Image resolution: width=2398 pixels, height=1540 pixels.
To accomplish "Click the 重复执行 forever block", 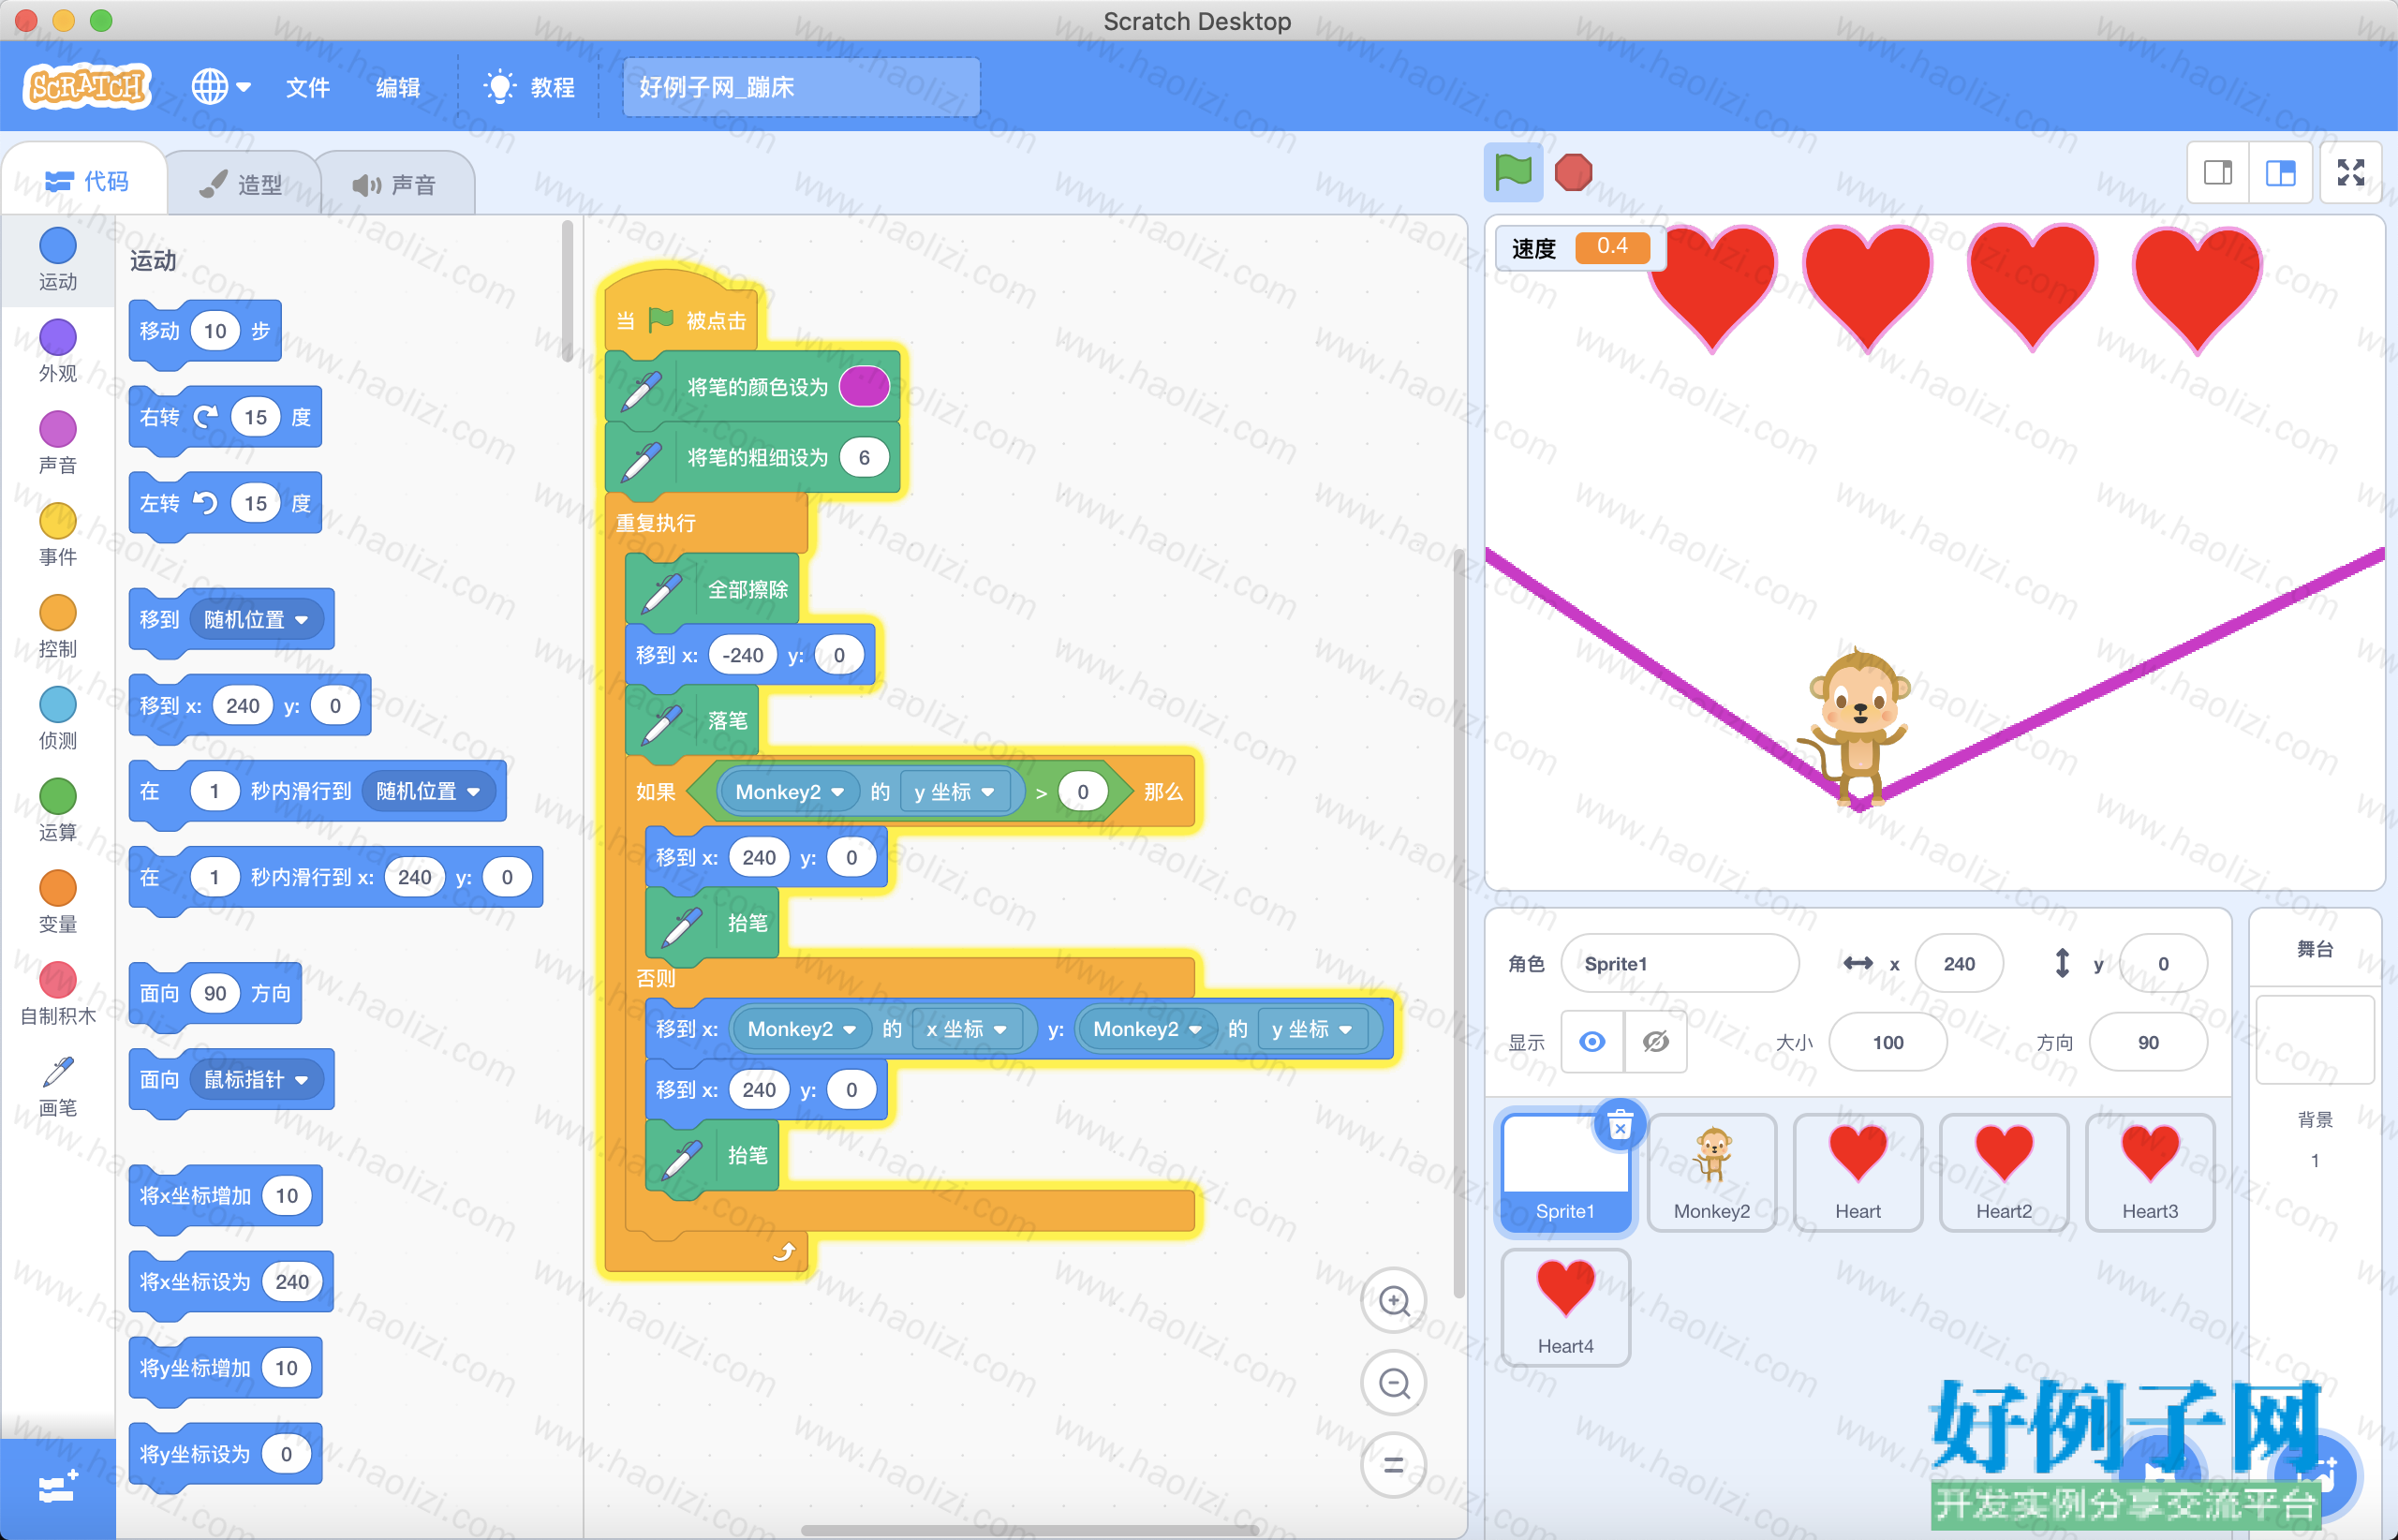I will [656, 522].
